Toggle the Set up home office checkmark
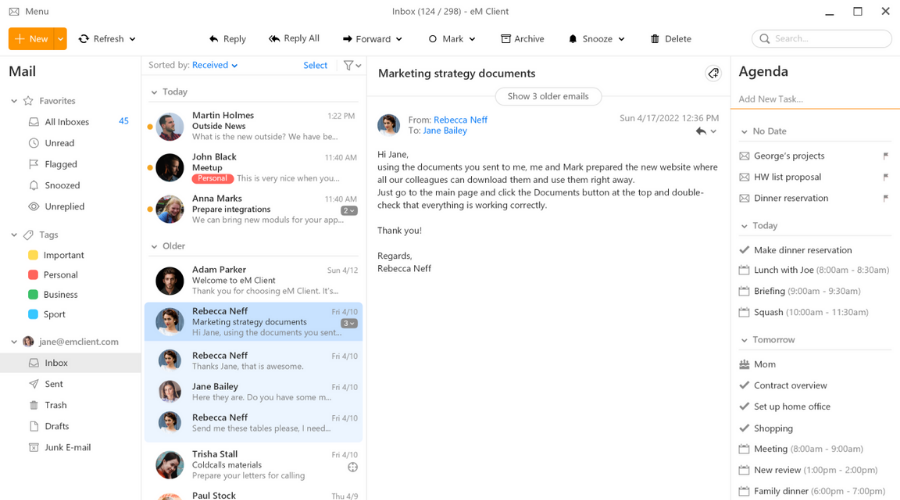 [x=744, y=406]
